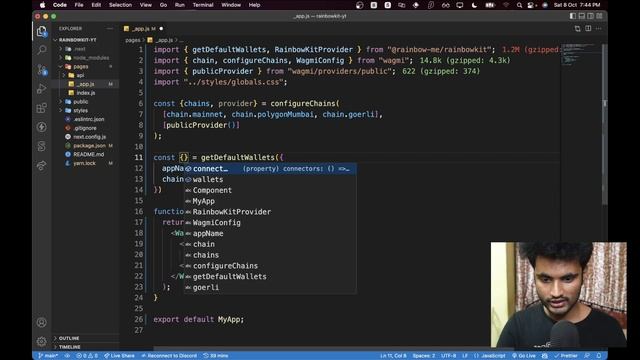Viewport: 640px width, 360px height.
Task: Open Explorer More Actions ellipsis
Action: (x=110, y=29)
